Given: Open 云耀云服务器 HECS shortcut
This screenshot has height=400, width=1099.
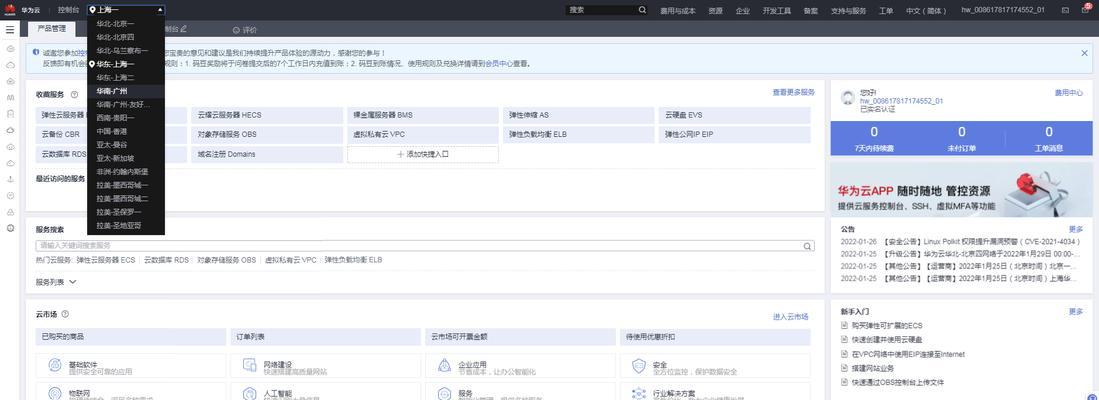Looking at the screenshot, I should click(267, 115).
